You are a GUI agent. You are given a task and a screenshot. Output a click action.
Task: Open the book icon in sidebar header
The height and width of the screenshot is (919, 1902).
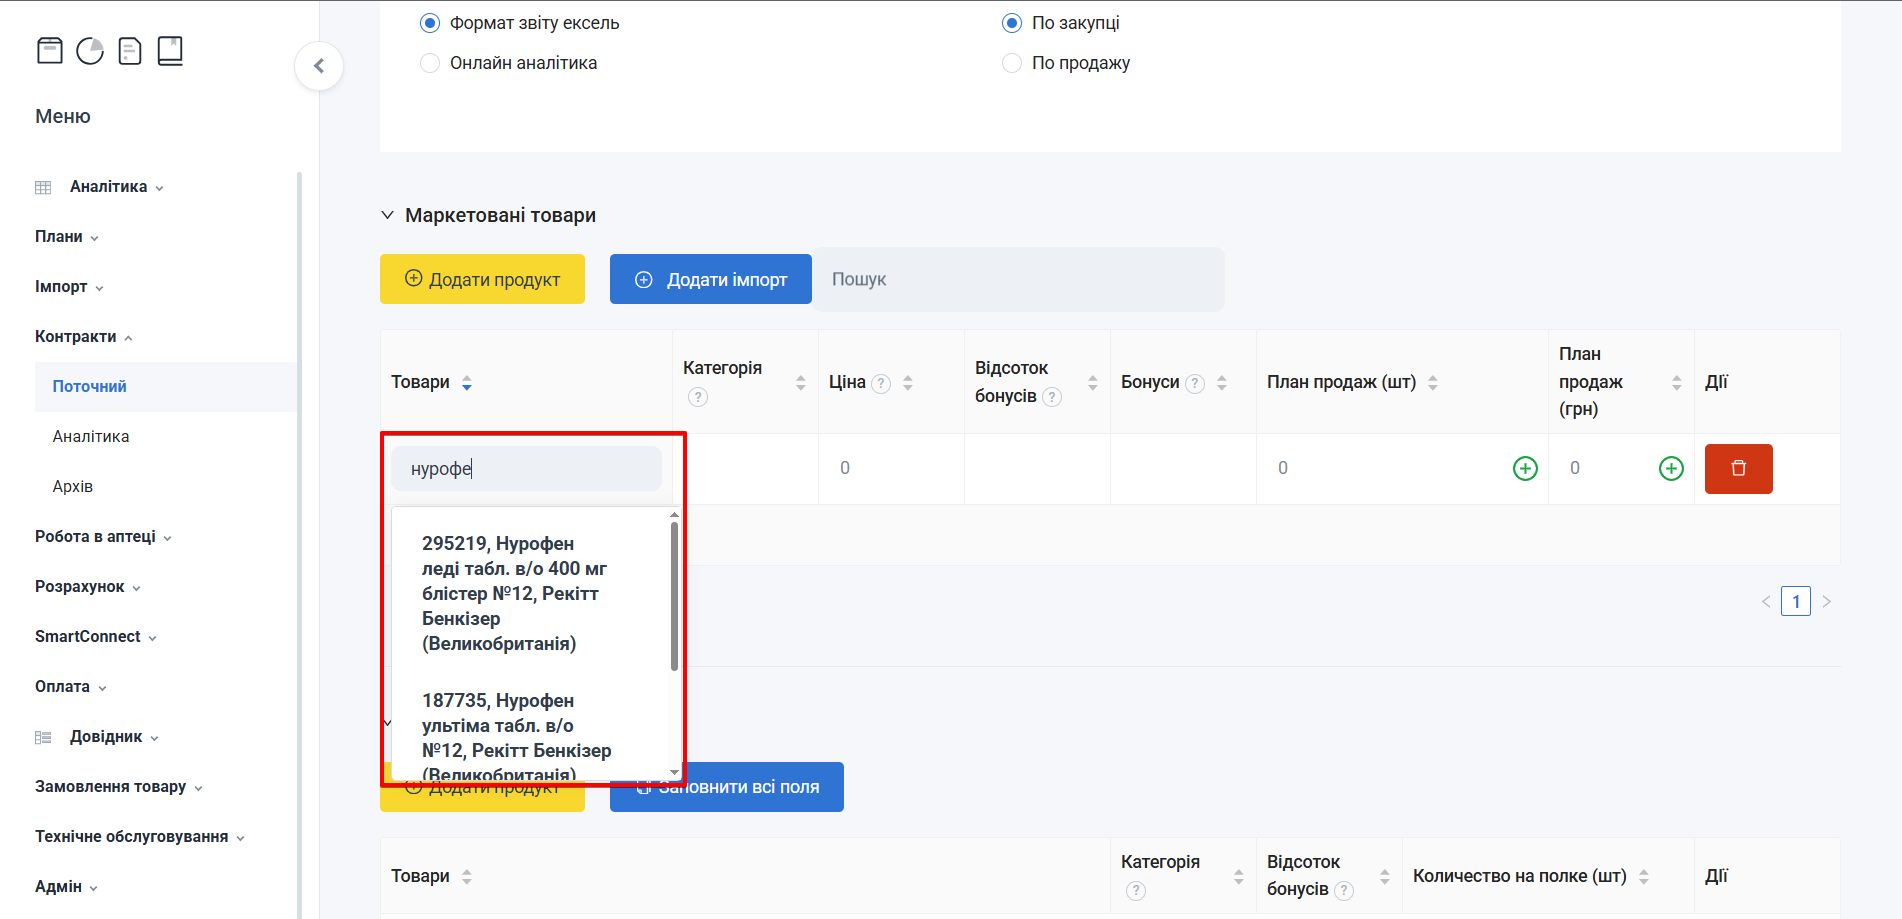coord(170,51)
